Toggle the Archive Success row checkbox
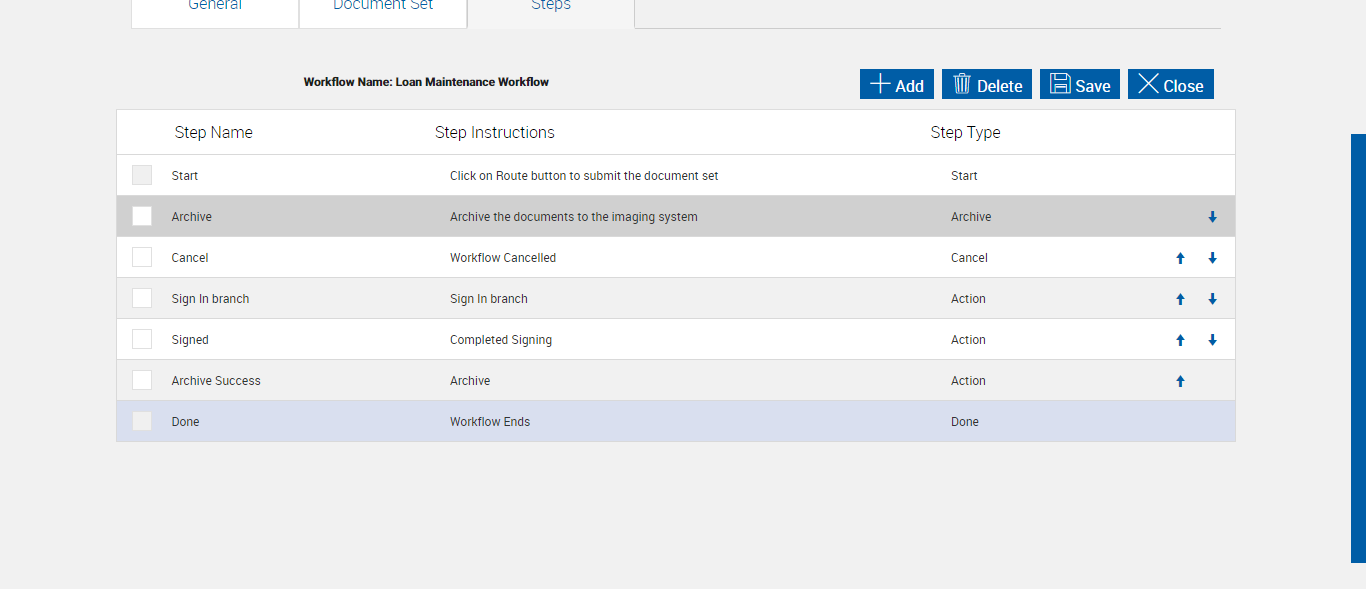Image resolution: width=1366 pixels, height=589 pixels. click(142, 381)
